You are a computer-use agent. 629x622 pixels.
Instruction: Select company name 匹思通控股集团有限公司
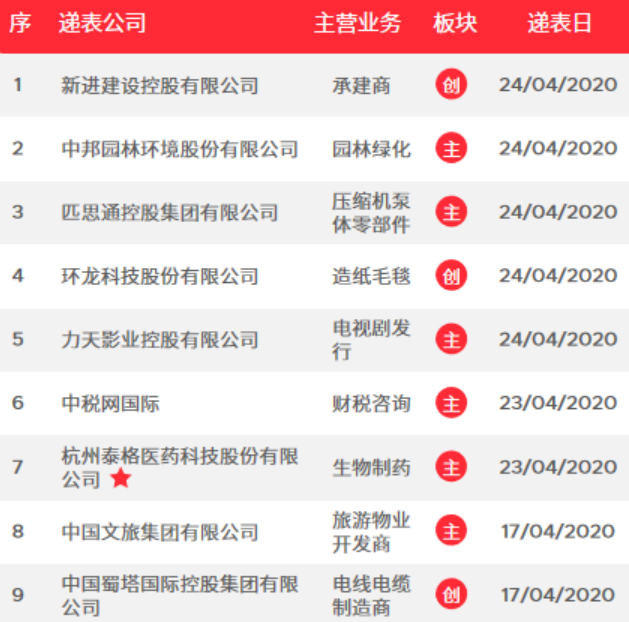click(x=169, y=213)
